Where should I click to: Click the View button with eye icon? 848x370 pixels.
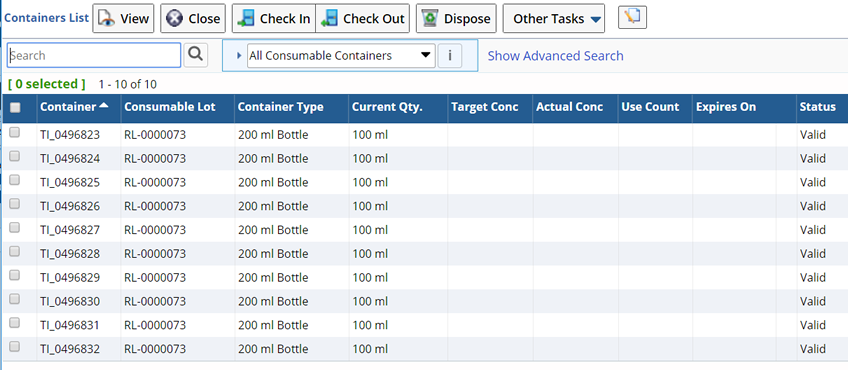(123, 18)
